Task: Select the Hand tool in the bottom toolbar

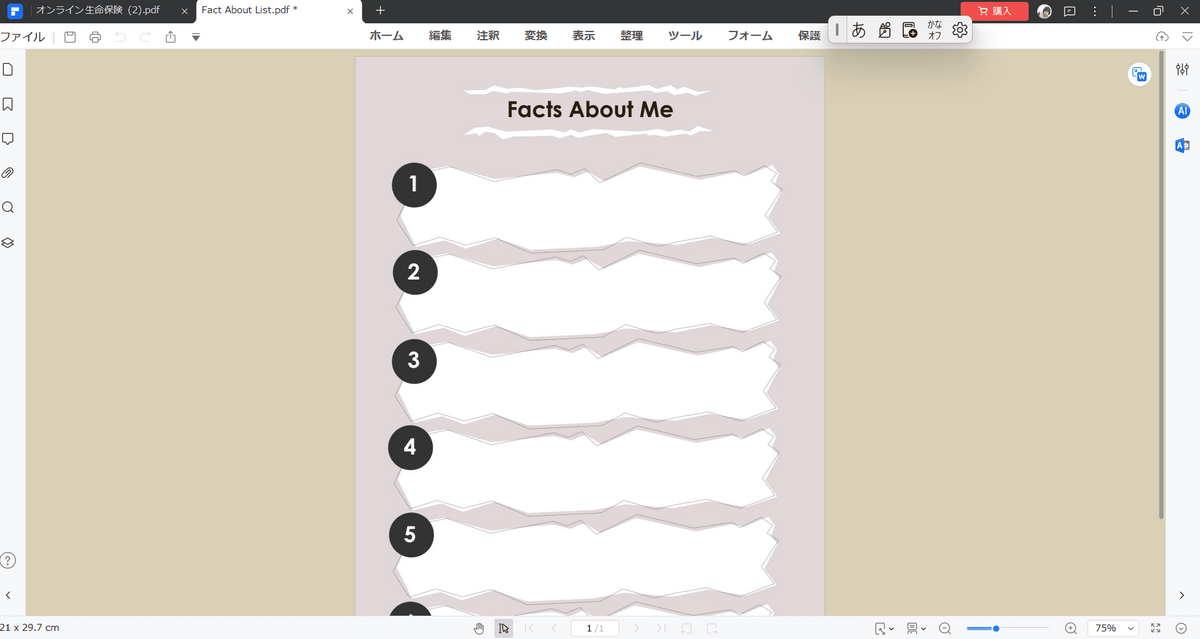Action: click(x=479, y=628)
